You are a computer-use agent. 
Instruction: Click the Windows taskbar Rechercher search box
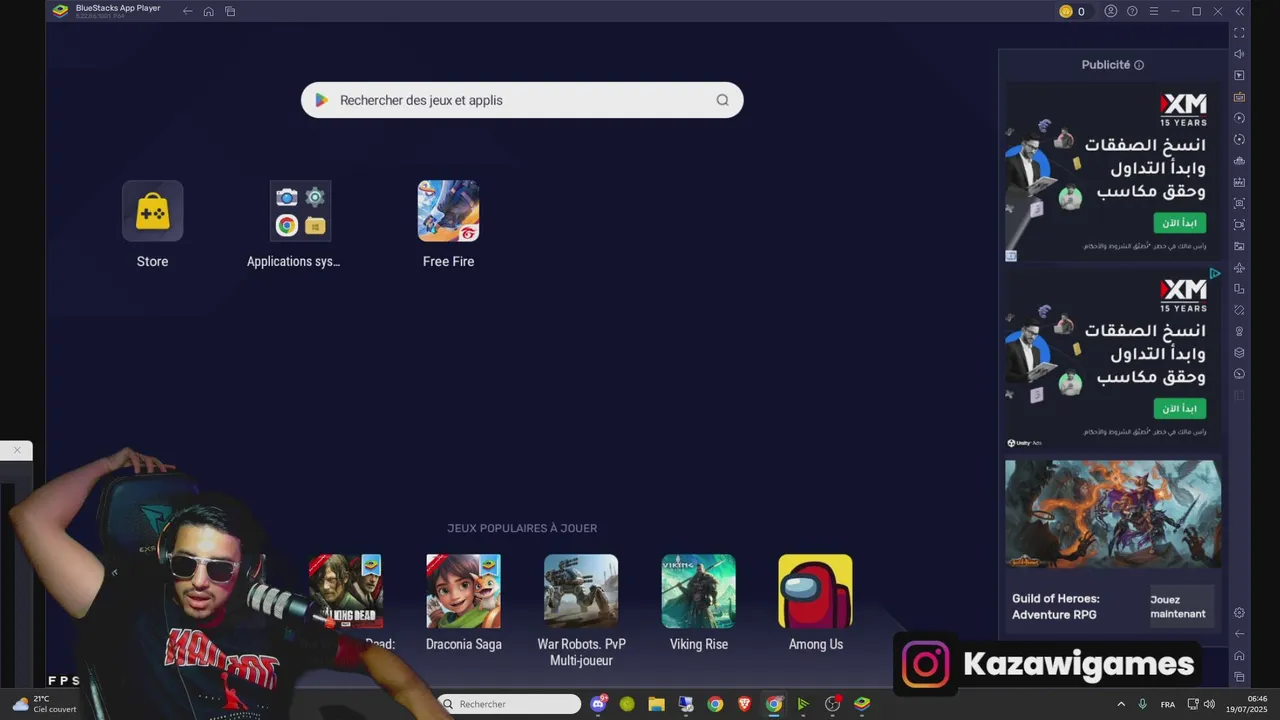pyautogui.click(x=509, y=704)
